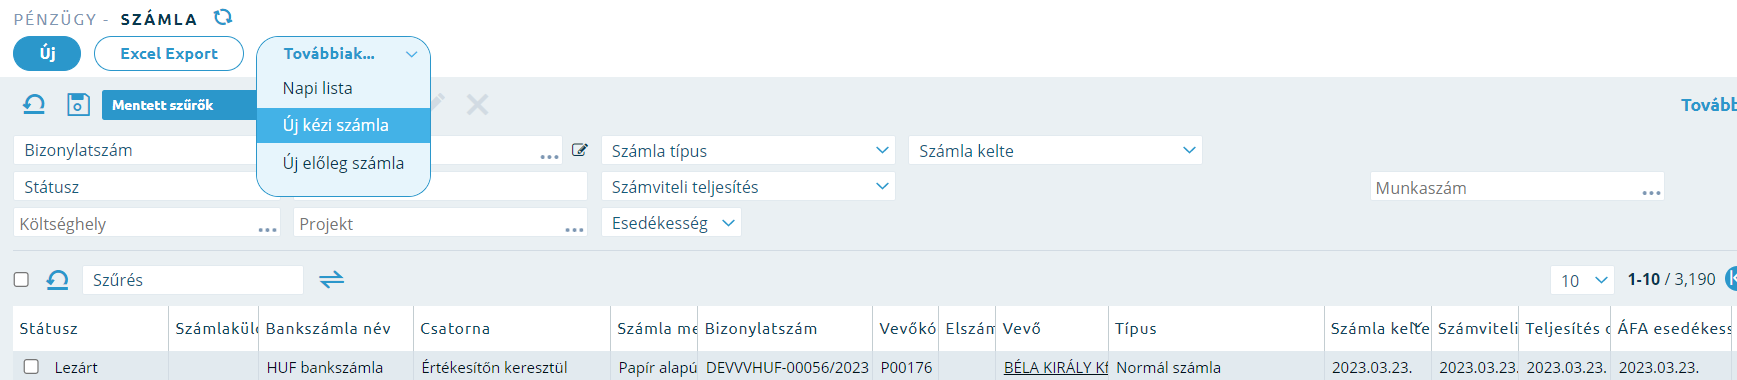The height and width of the screenshot is (380, 1737).
Task: Click the X icon in the filter toolbar
Action: 477,104
